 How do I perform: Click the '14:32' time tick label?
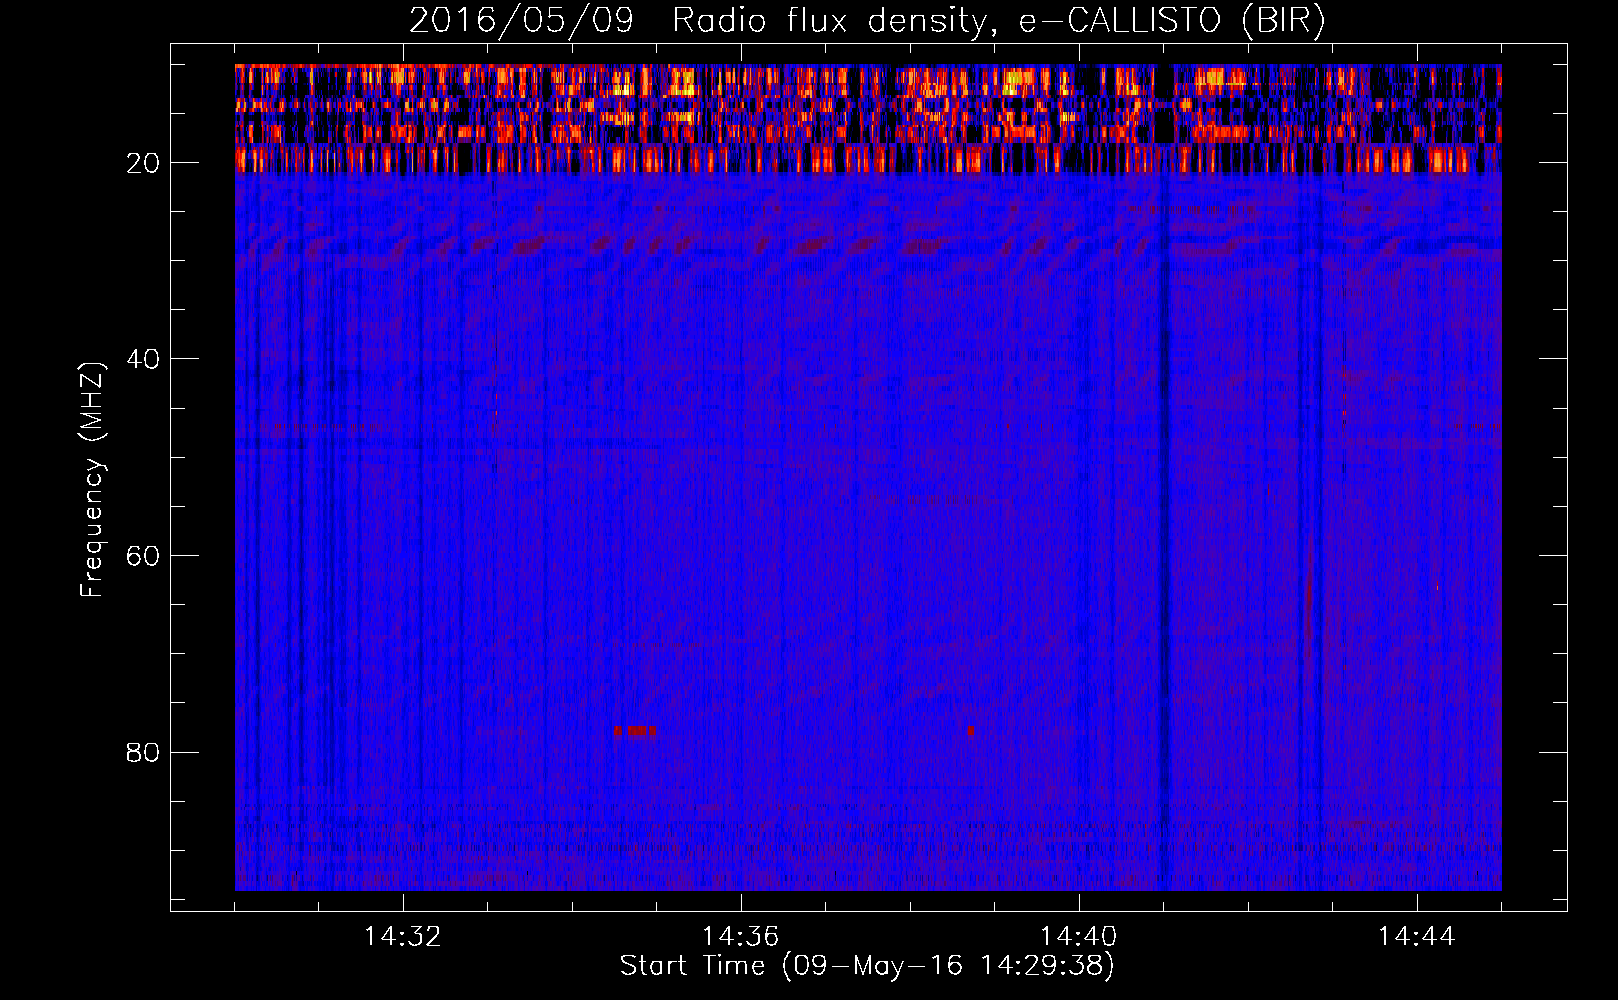403,937
